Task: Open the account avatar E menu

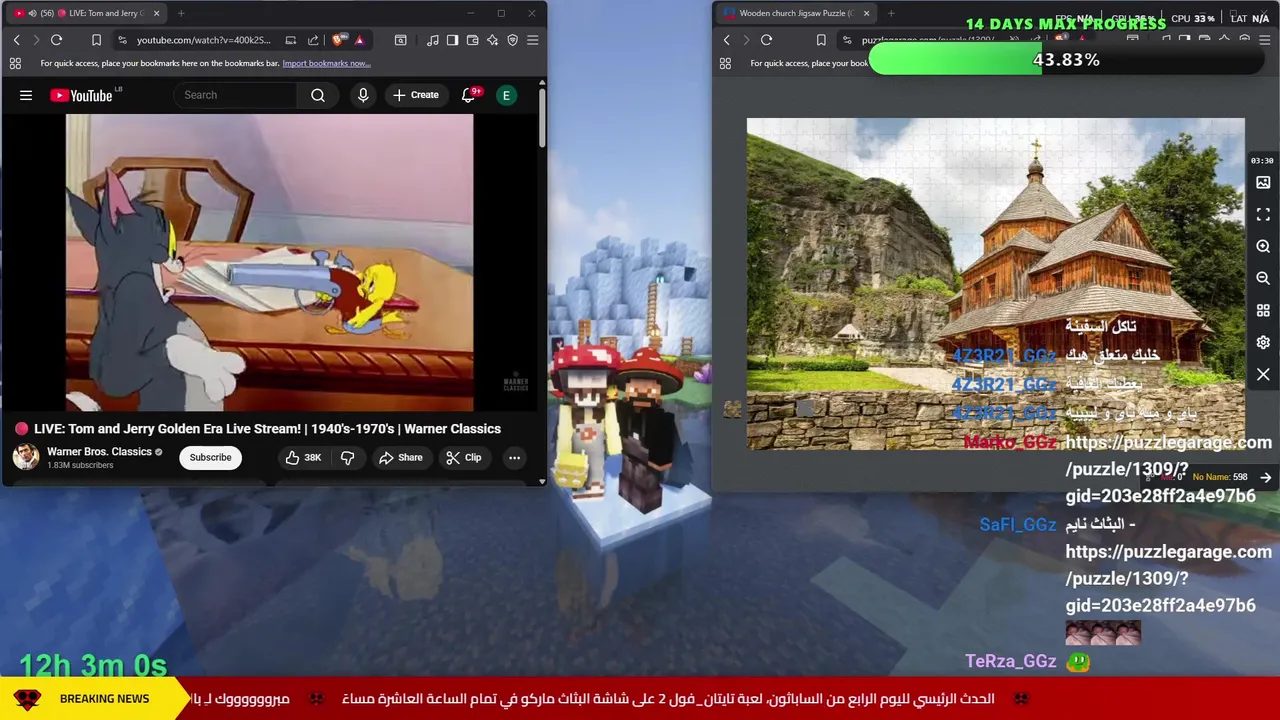Action: click(x=507, y=95)
